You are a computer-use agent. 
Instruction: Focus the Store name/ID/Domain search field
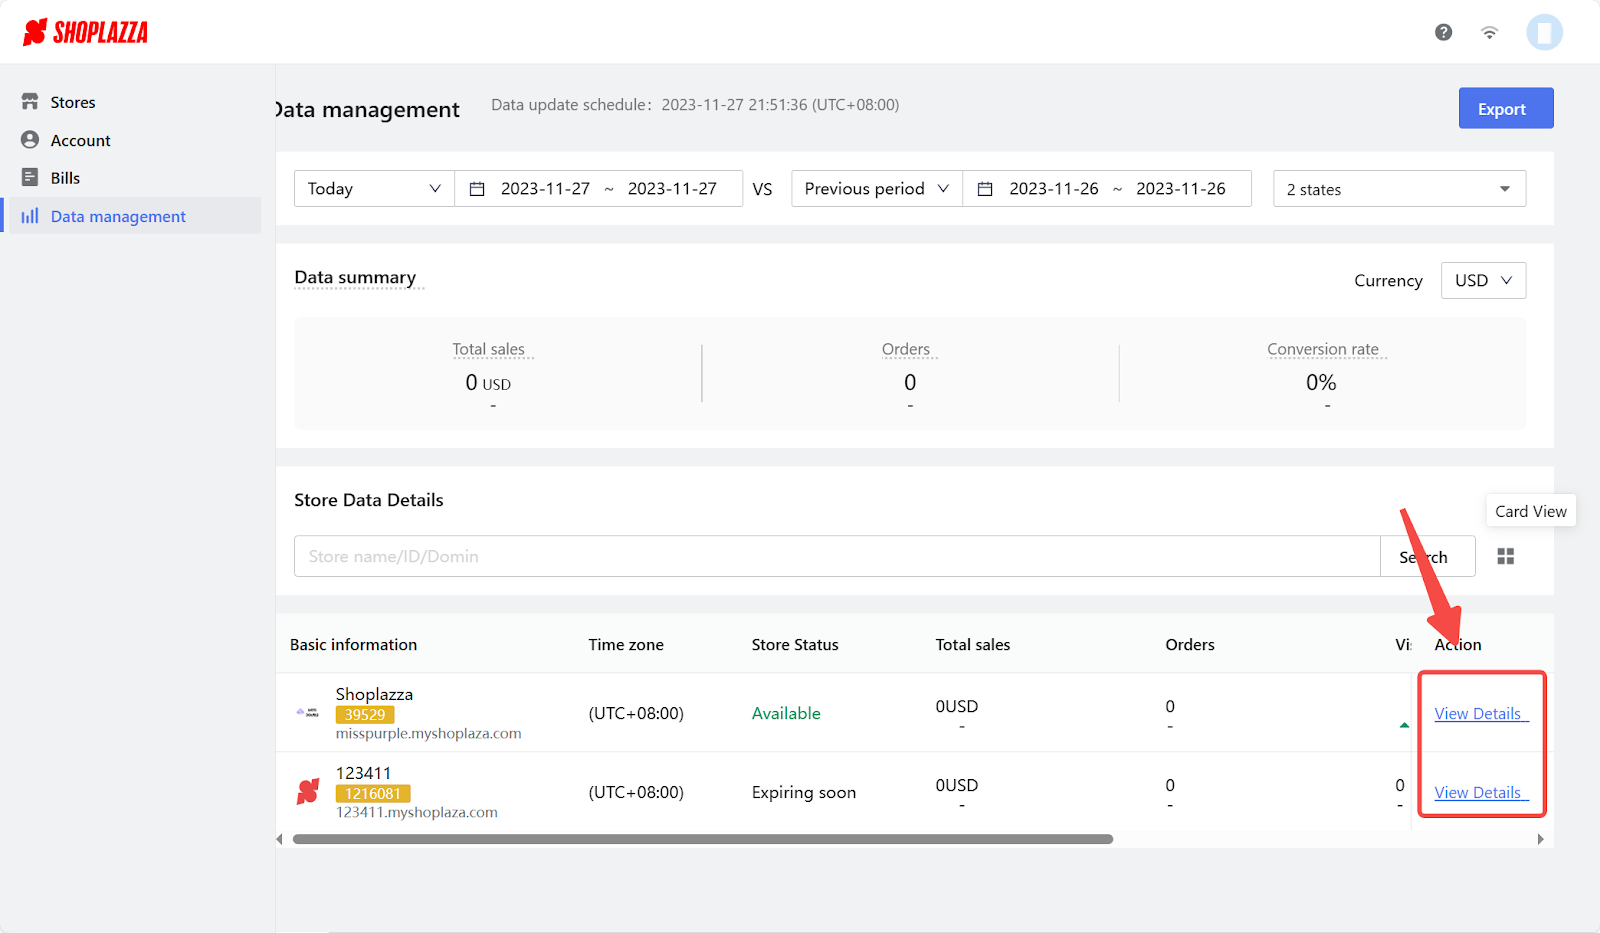(836, 557)
